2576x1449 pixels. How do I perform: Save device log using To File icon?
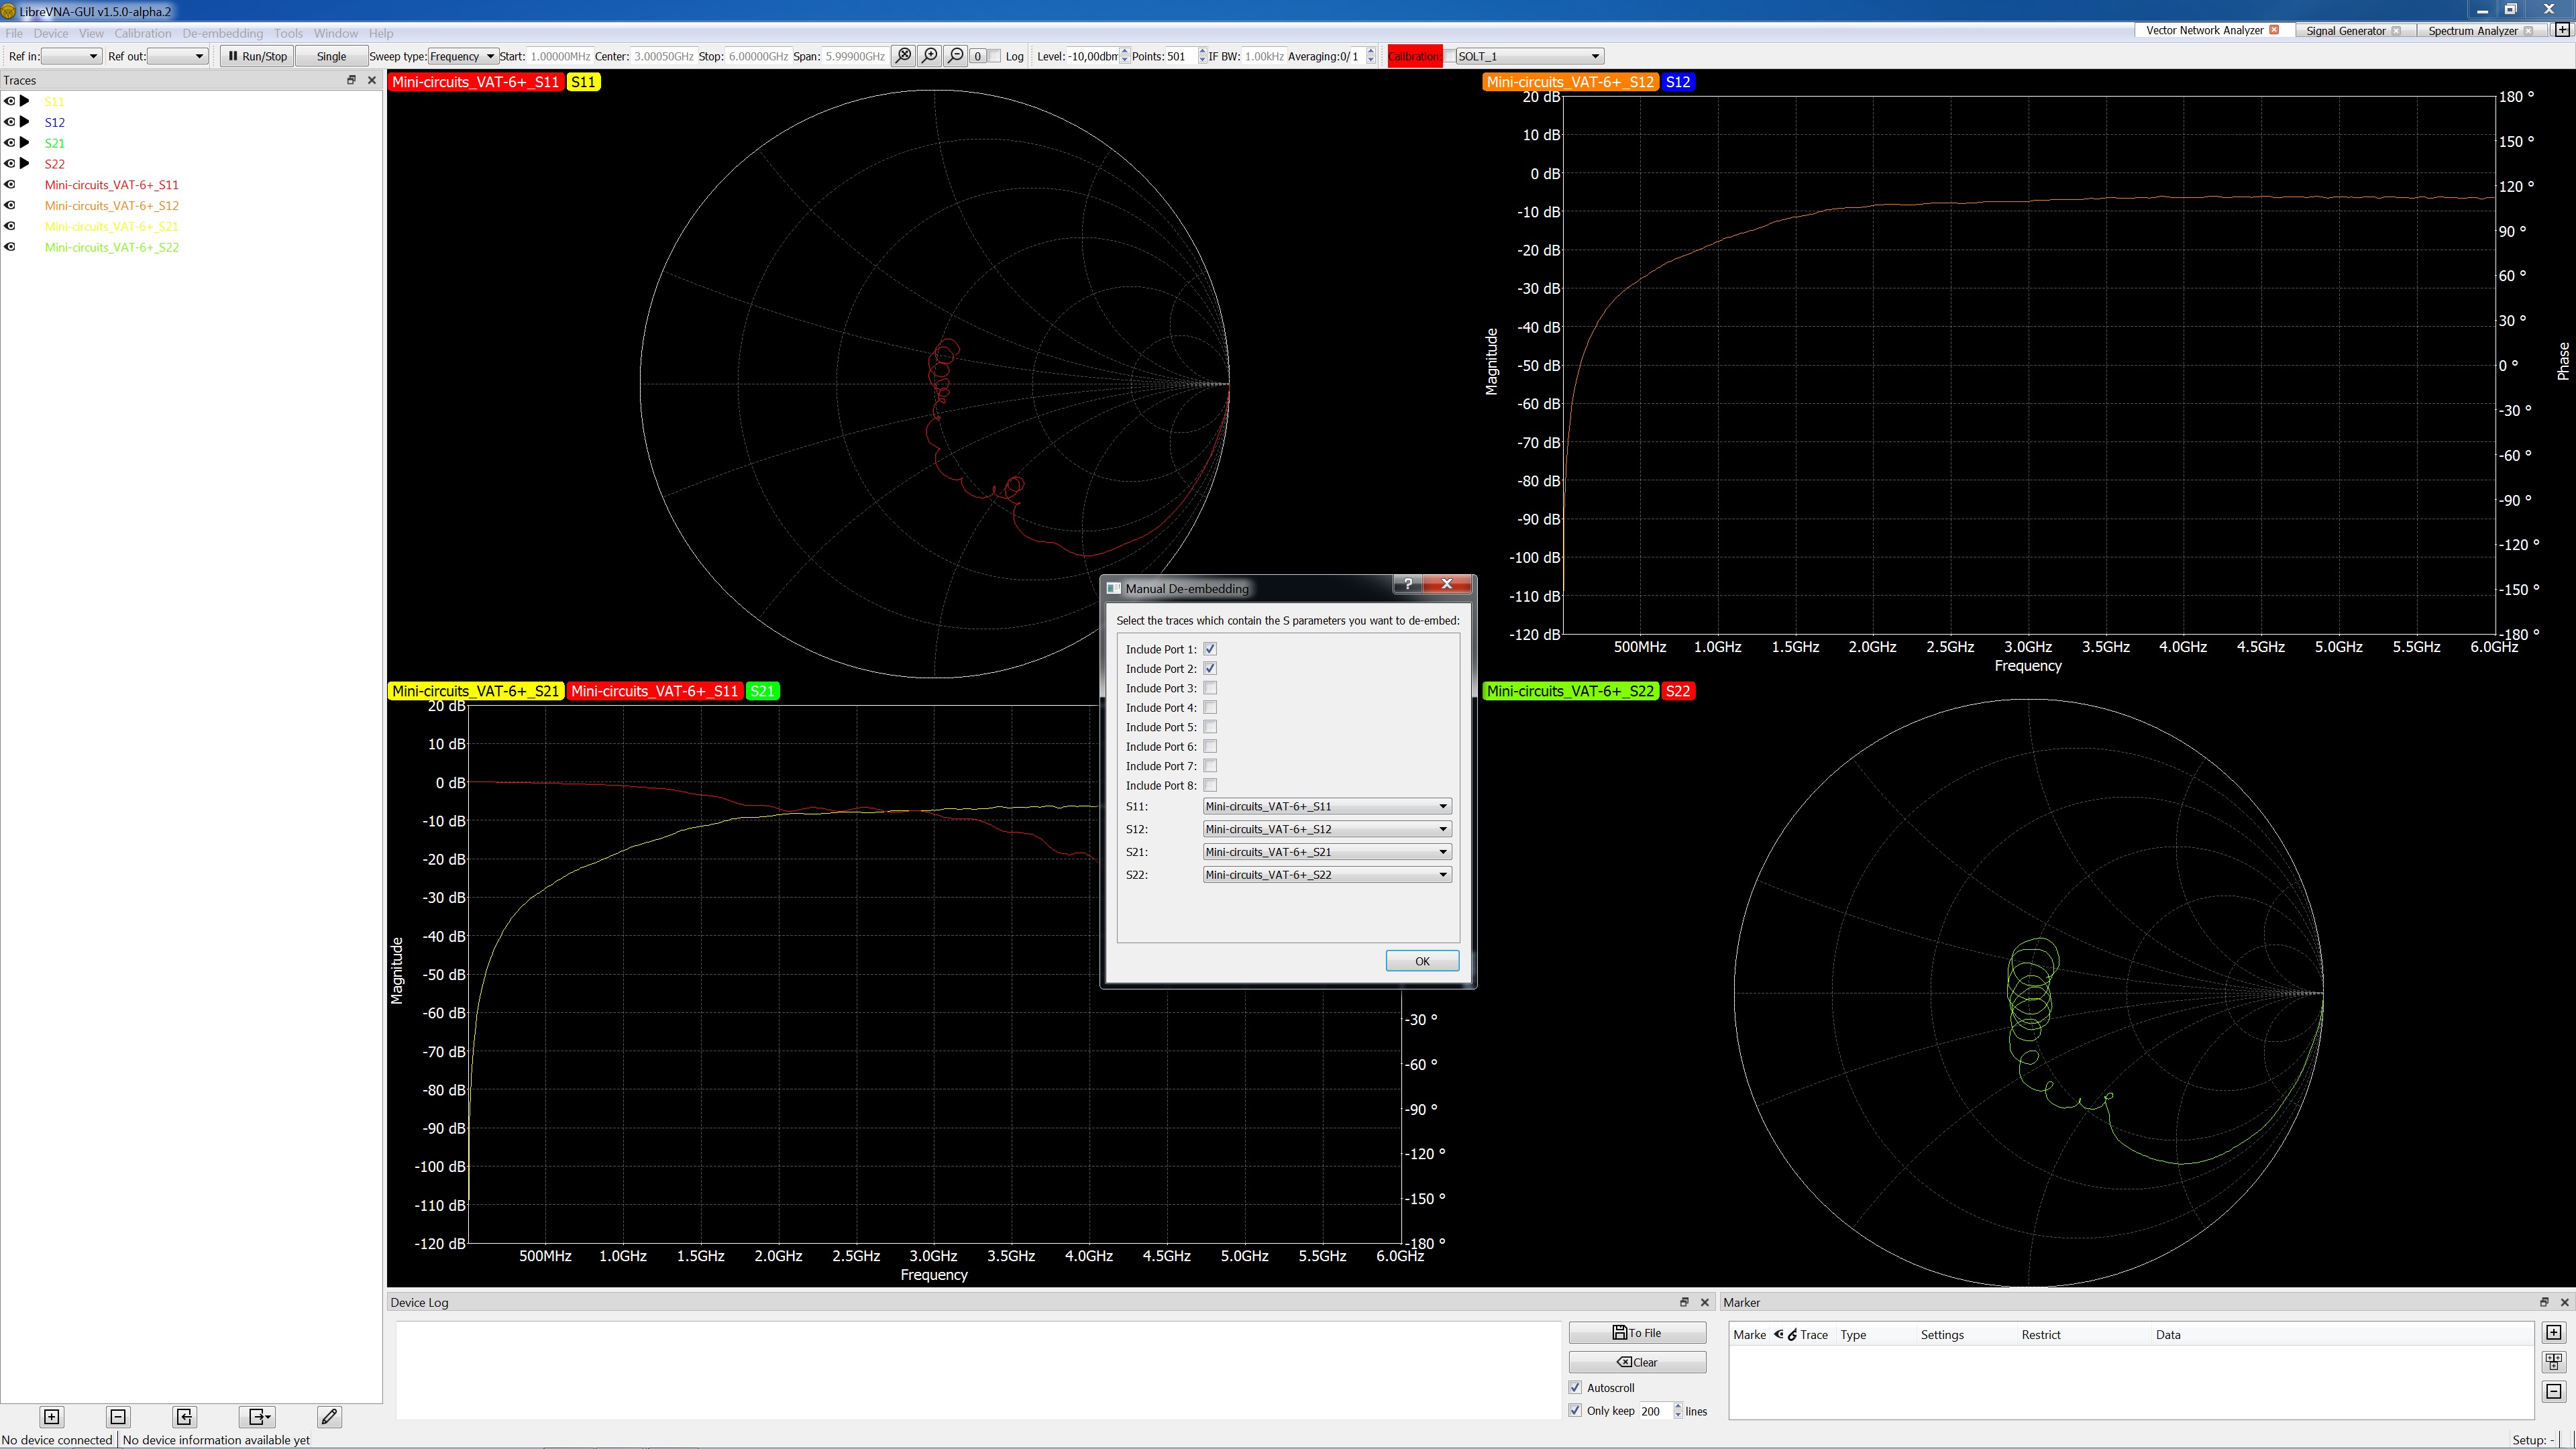click(x=1637, y=1332)
